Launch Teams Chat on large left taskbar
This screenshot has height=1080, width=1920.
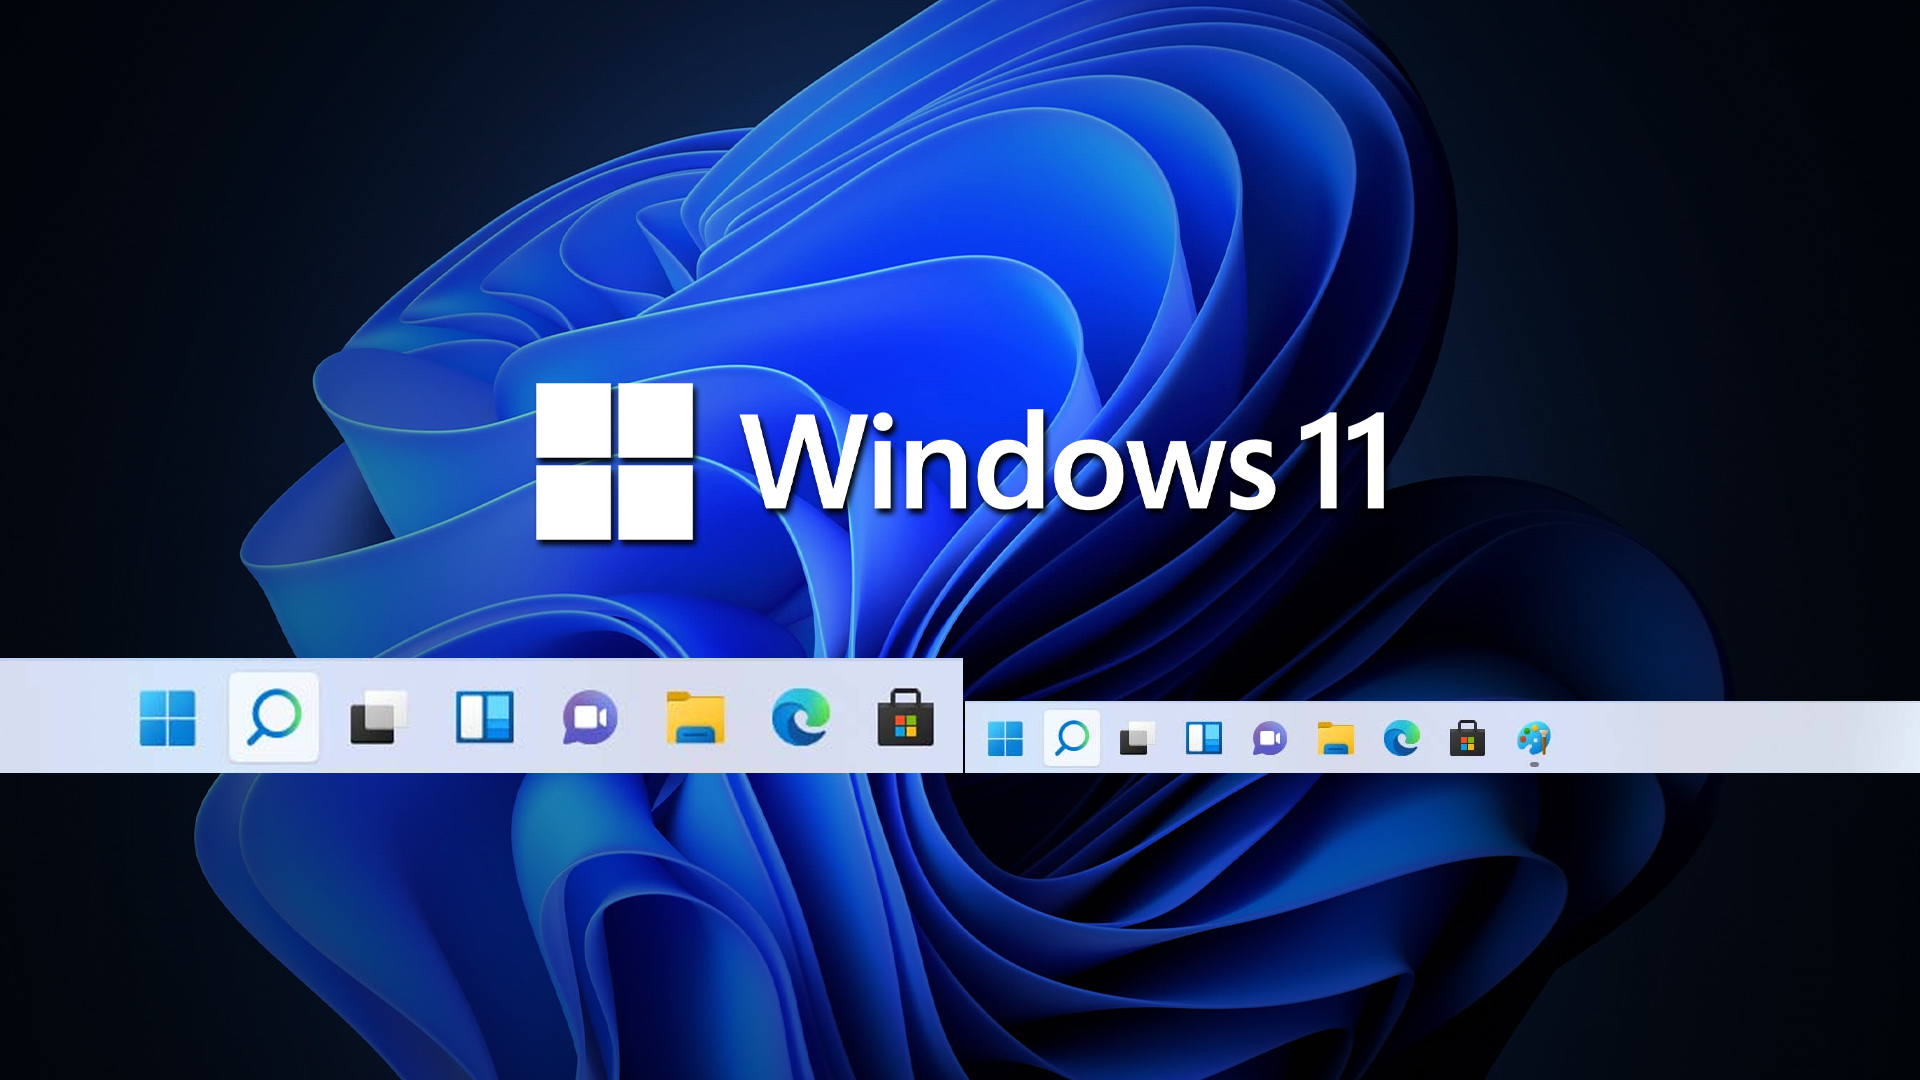(x=590, y=718)
